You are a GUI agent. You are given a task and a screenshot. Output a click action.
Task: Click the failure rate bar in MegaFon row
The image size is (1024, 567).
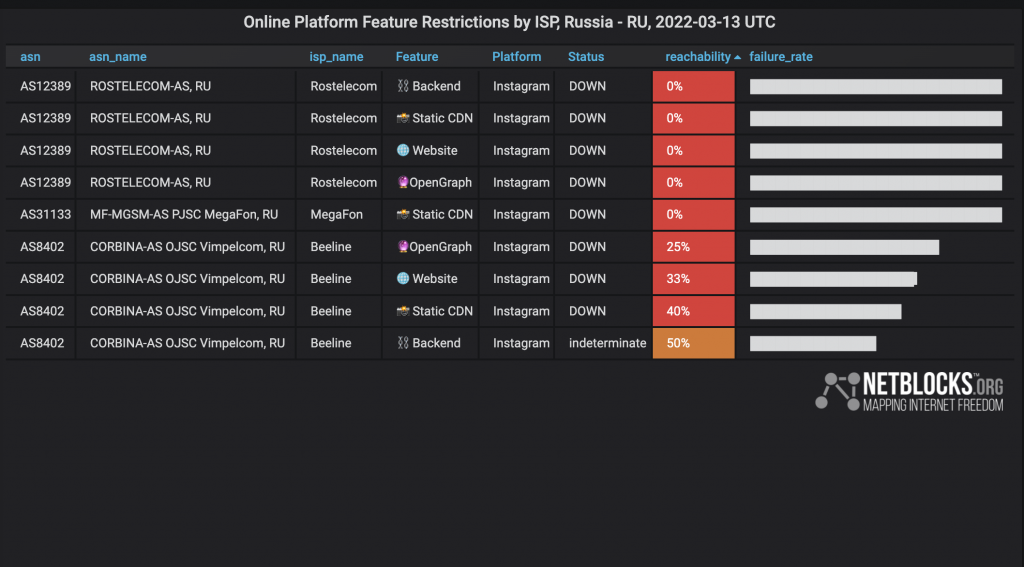tap(875, 215)
